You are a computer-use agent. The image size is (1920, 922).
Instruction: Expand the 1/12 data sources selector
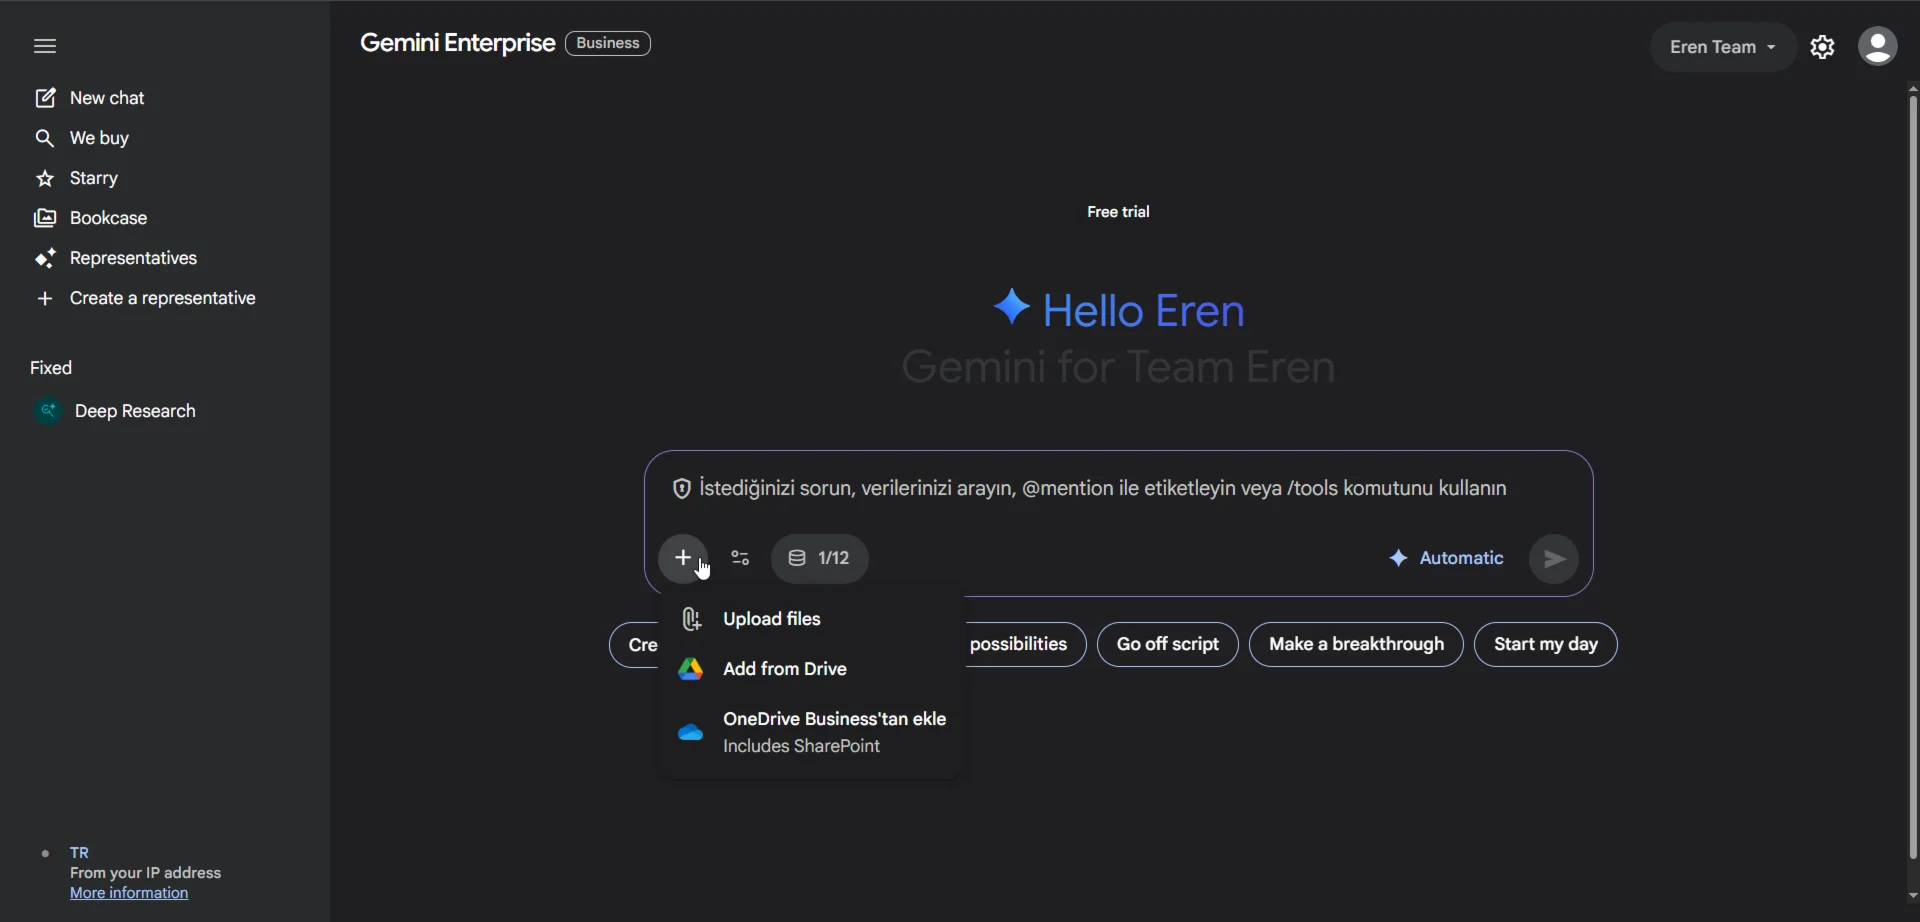coord(819,558)
